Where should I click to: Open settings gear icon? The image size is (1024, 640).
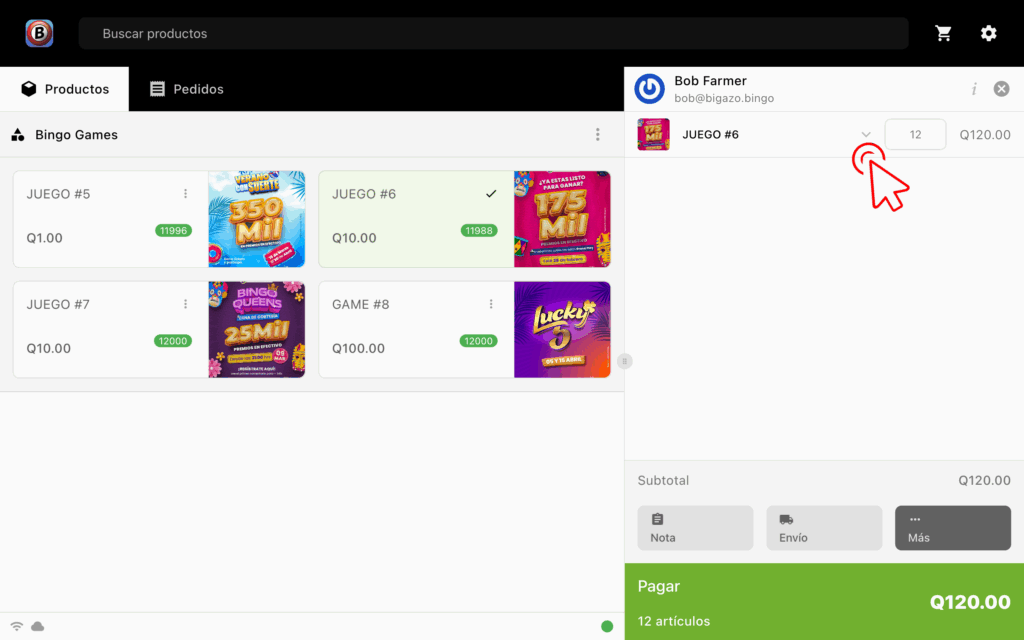pyautogui.click(x=989, y=33)
